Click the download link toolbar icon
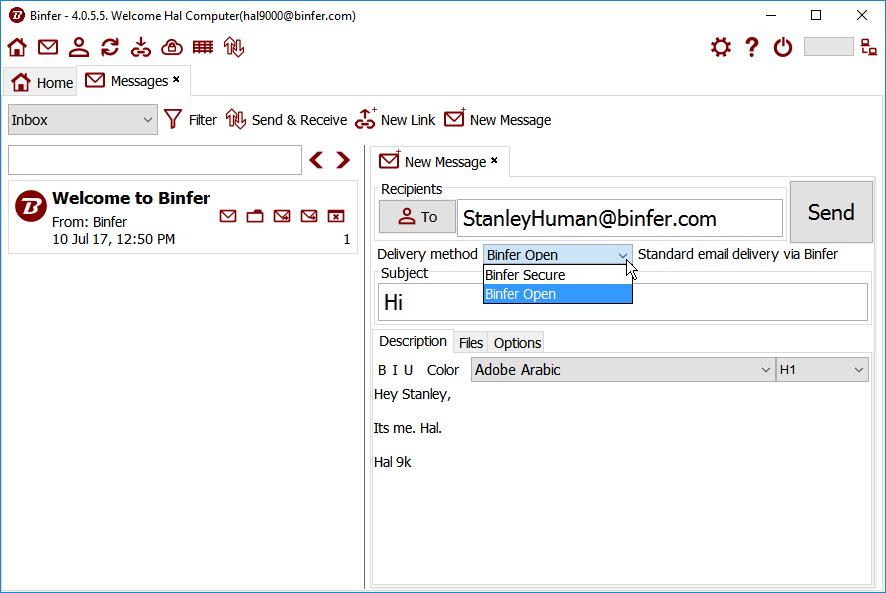The height and width of the screenshot is (593, 886). [x=141, y=47]
